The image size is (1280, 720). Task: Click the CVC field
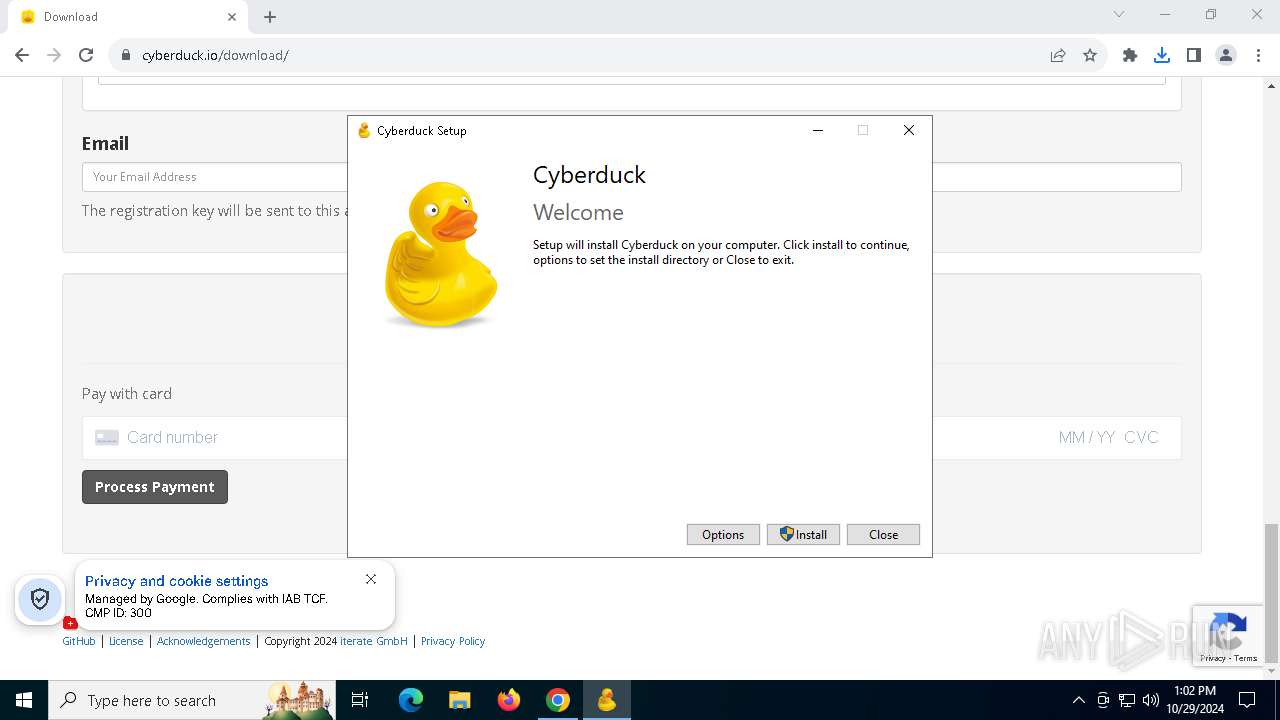1141,437
